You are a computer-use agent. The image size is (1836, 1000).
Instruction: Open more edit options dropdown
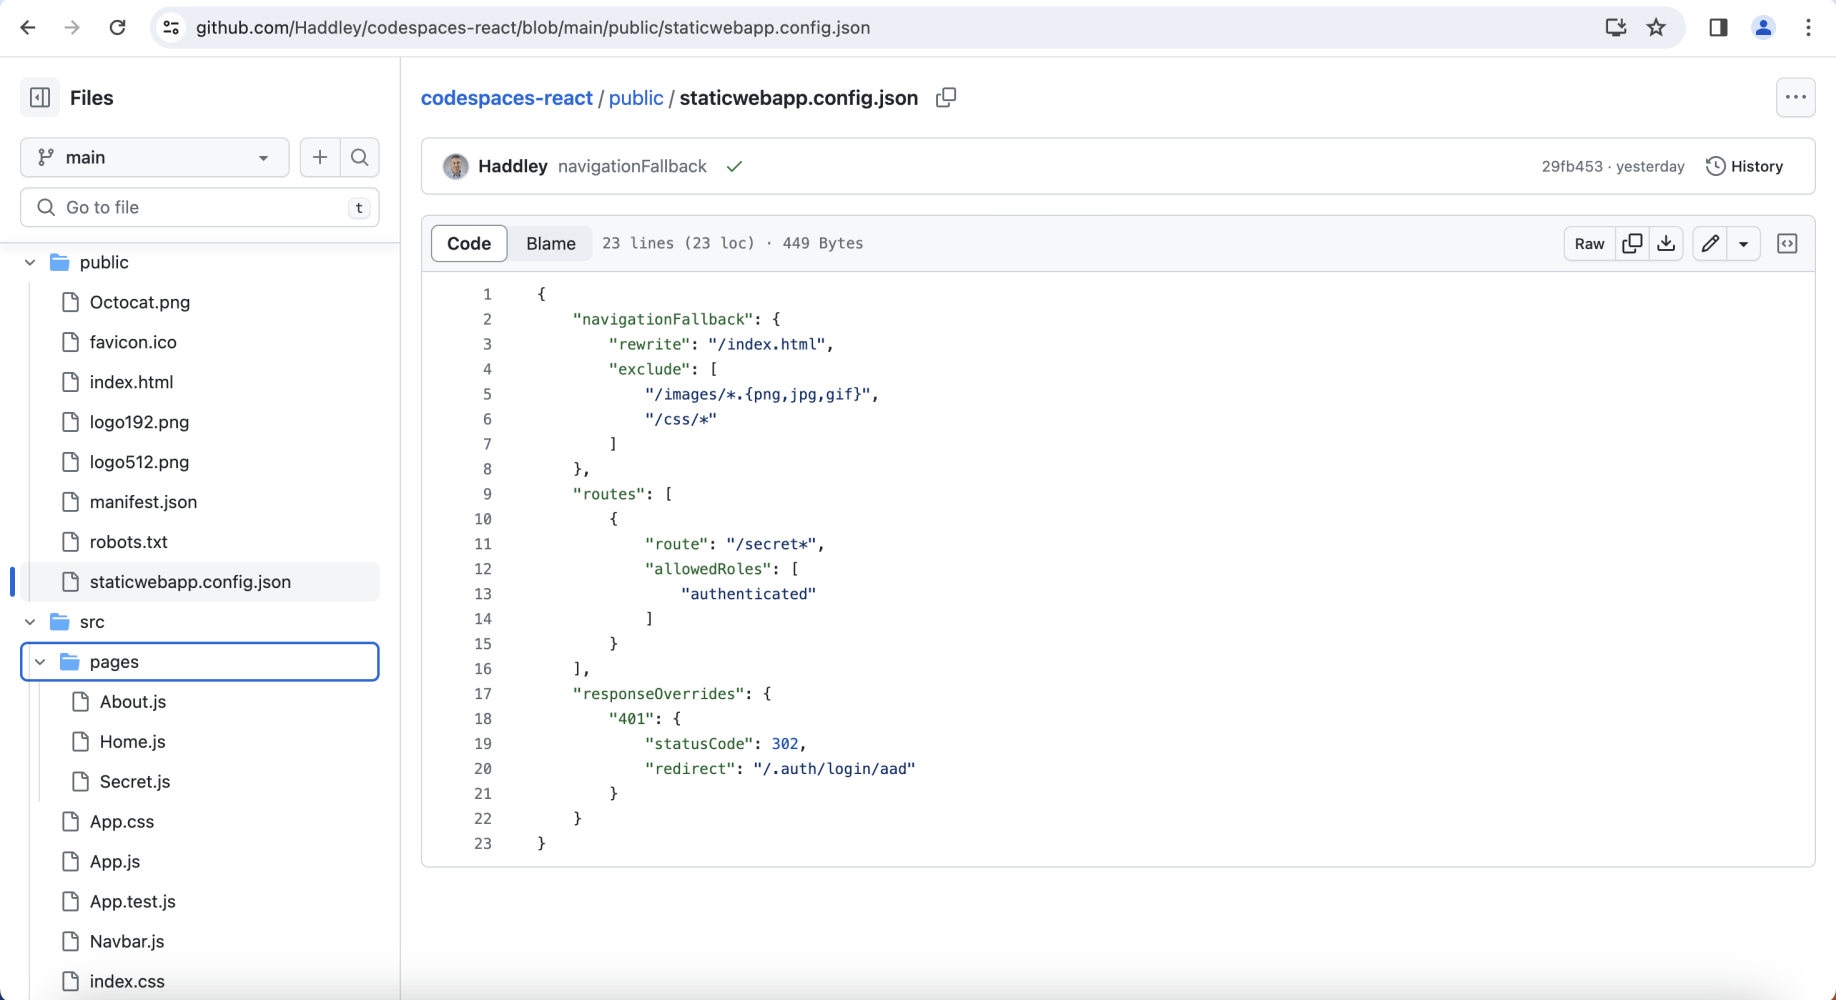coord(1743,244)
